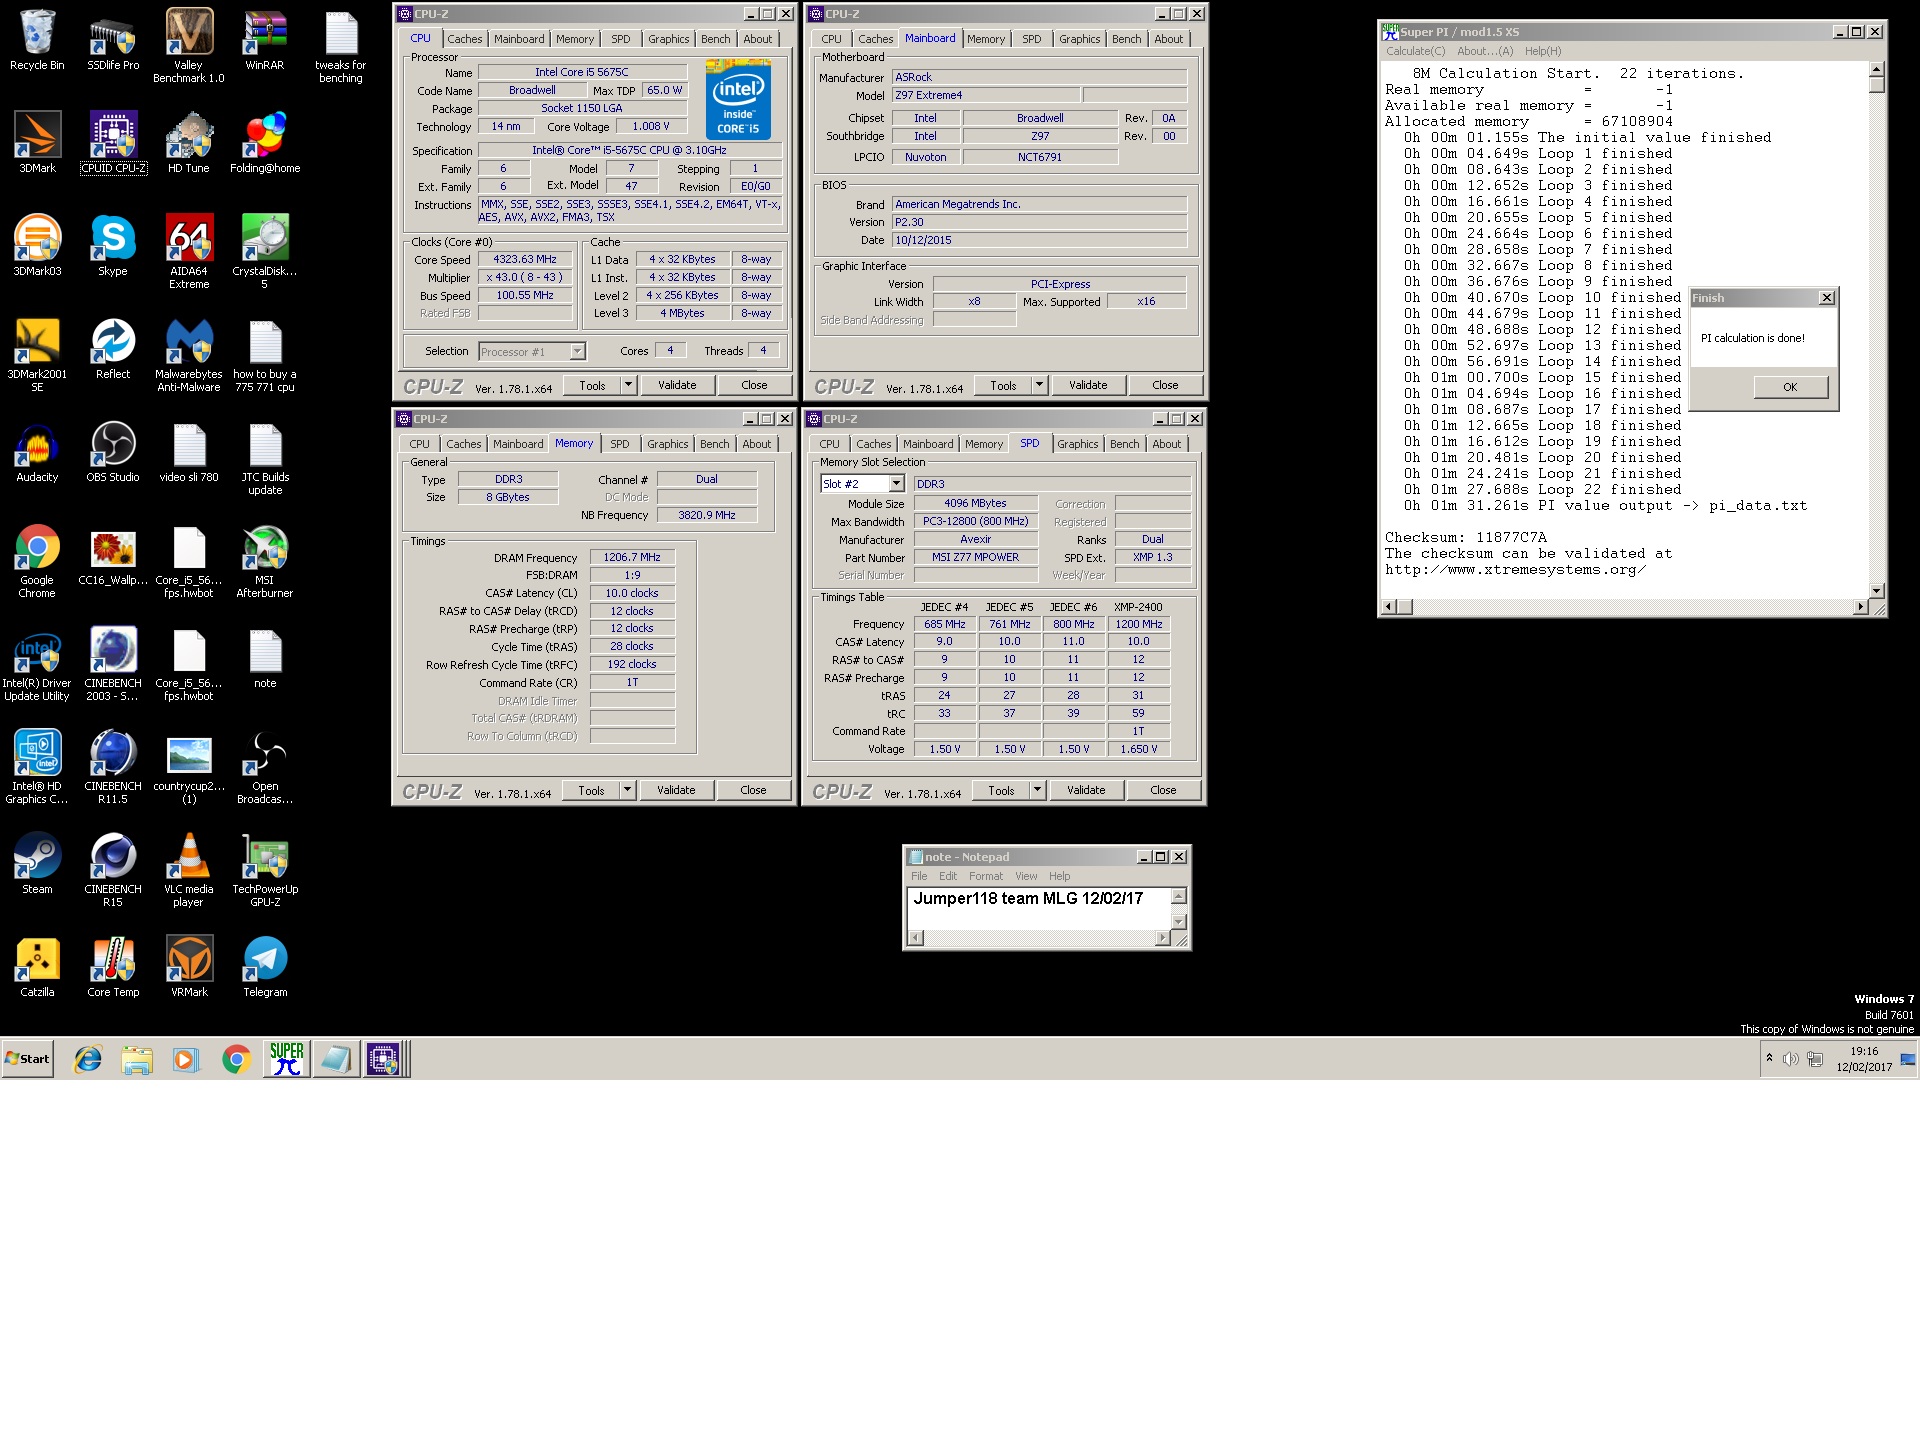Viewport: 1920px width, 1440px height.
Task: Click the DRAM Frequency value 1206.7 MHz
Action: (x=632, y=557)
